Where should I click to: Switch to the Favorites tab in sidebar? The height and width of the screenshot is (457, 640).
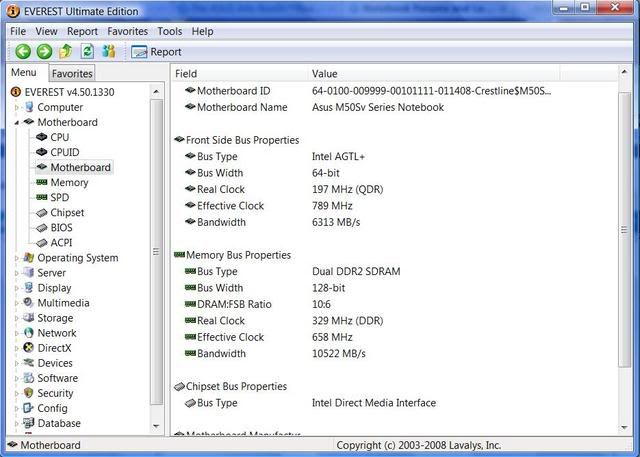click(72, 73)
